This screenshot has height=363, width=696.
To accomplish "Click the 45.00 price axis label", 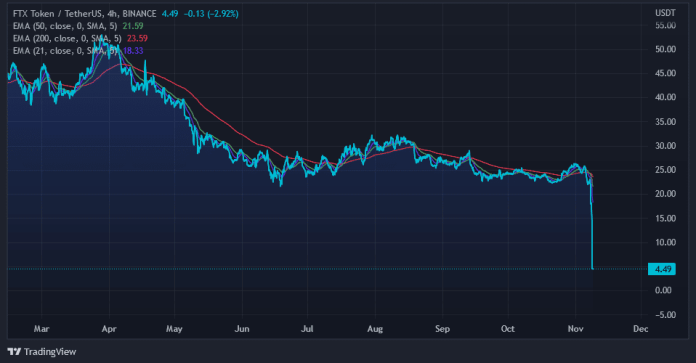I will 665,73.
